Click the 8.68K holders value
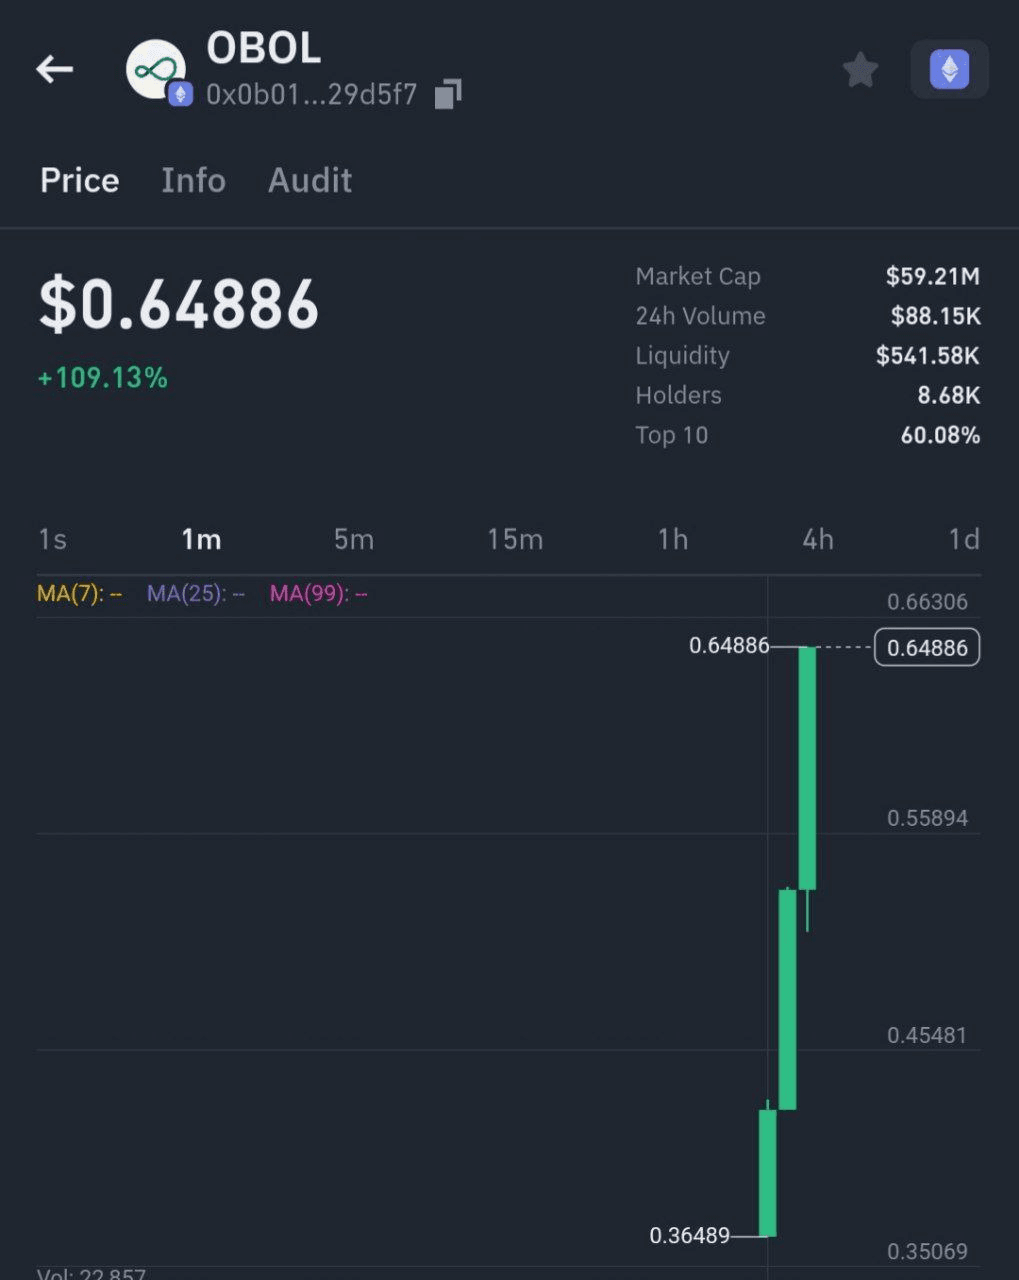 949,395
